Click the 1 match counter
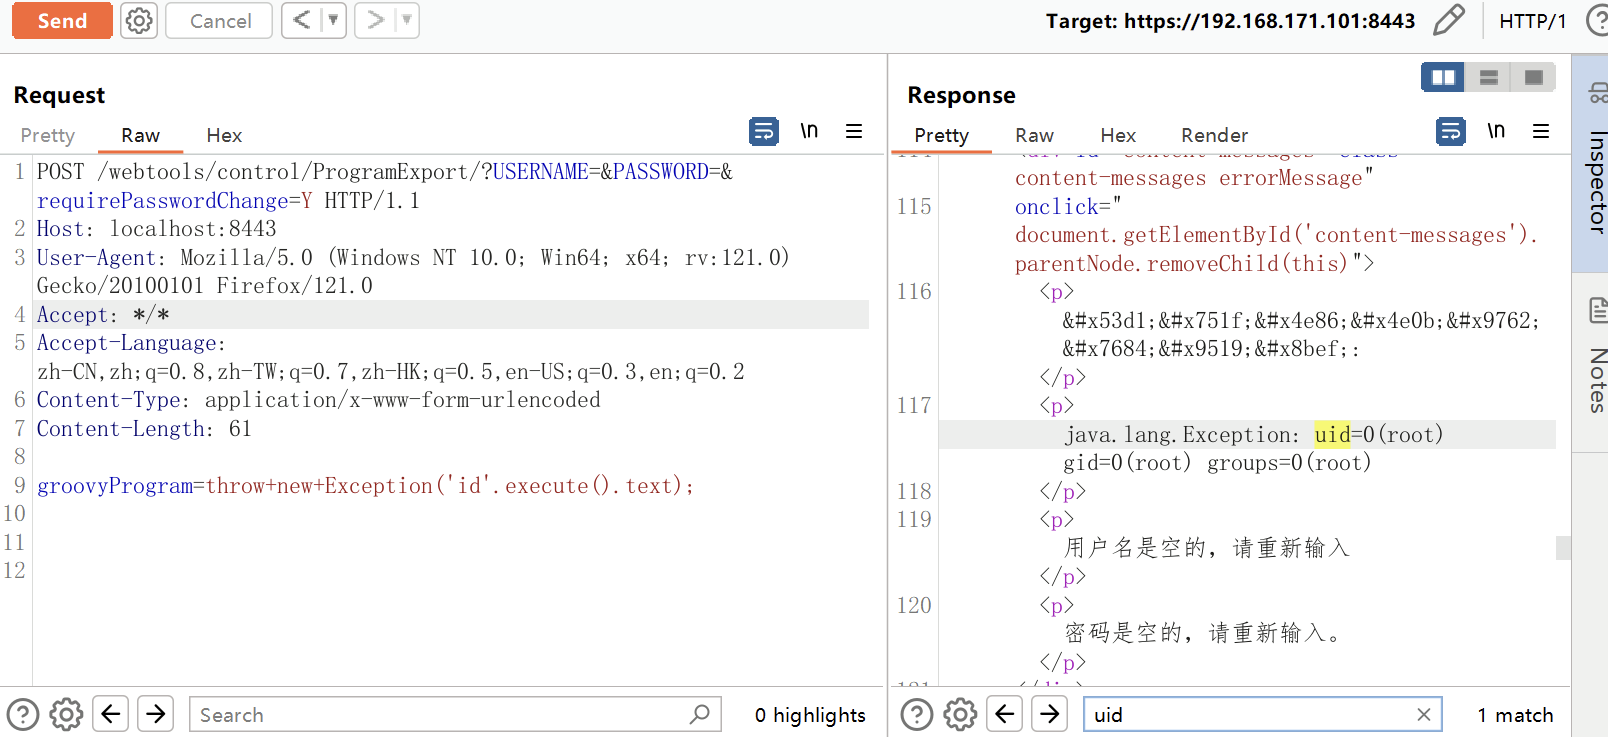The image size is (1608, 737). [x=1515, y=715]
